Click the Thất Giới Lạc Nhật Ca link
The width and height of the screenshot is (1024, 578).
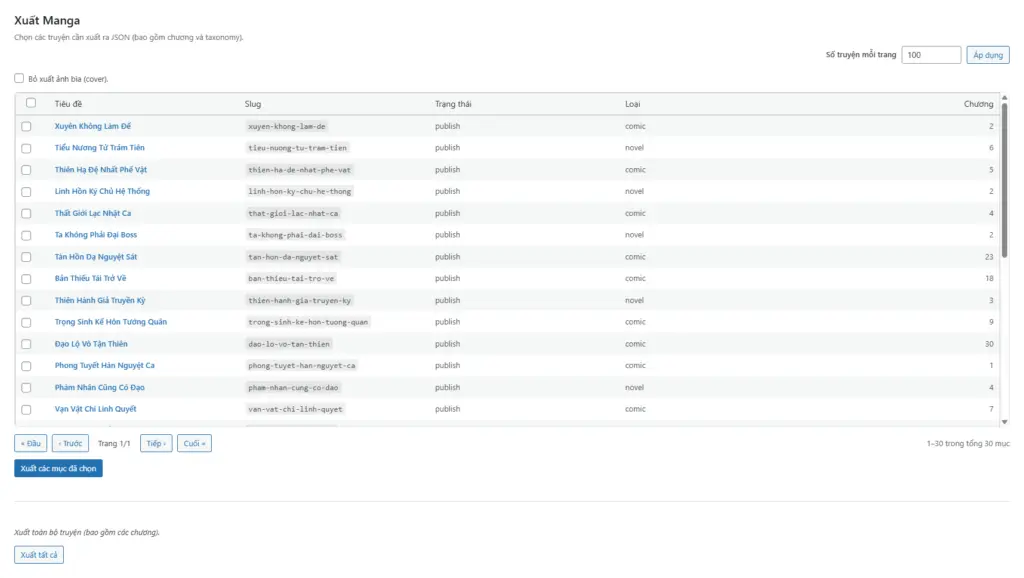(93, 213)
